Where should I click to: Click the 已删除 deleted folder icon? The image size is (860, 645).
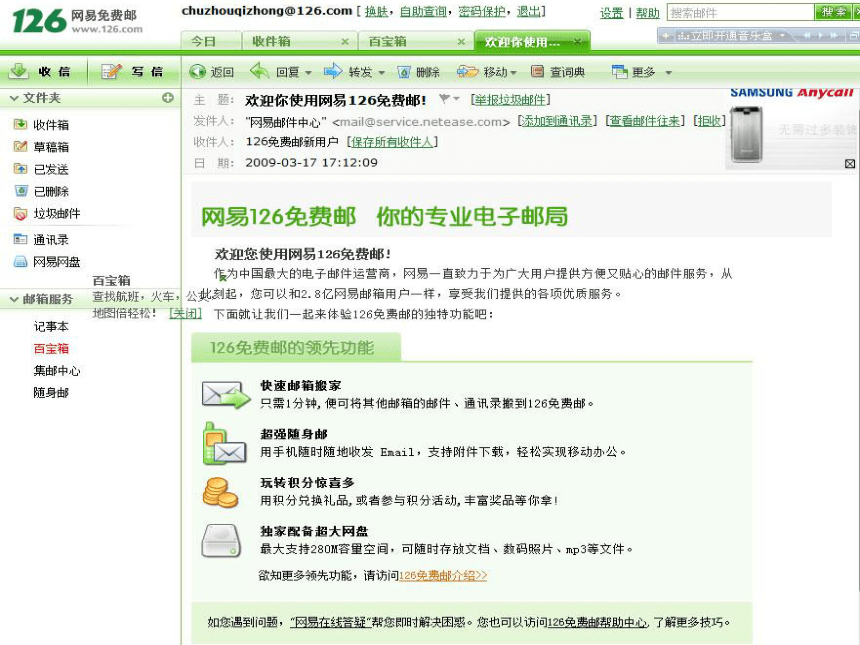[21, 191]
